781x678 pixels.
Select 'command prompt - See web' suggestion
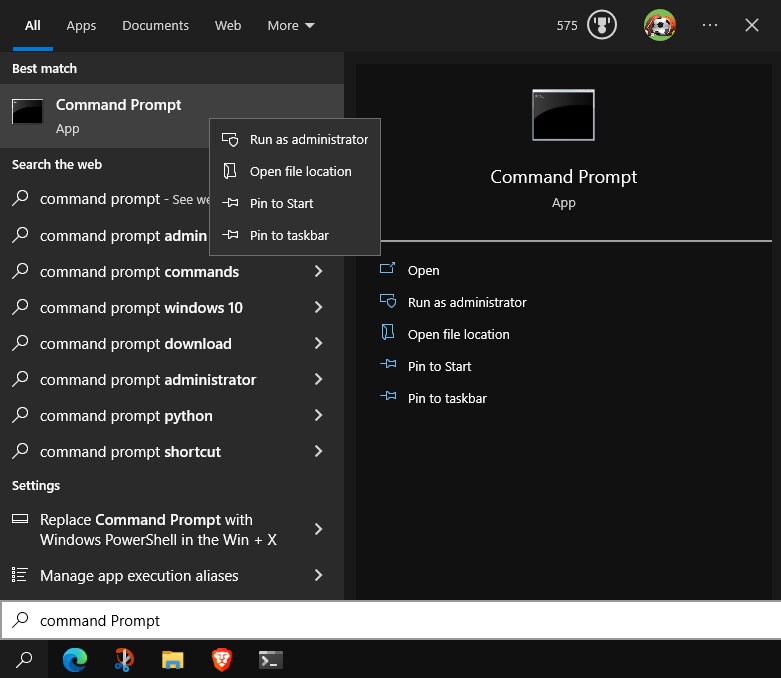pos(105,199)
